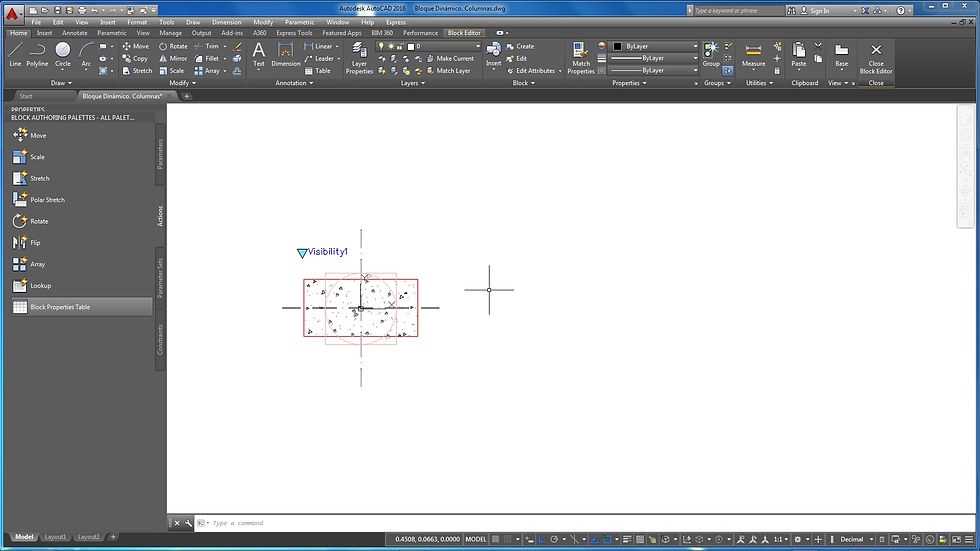
Task: Open the ByLayer color dropdown
Action: [x=695, y=46]
